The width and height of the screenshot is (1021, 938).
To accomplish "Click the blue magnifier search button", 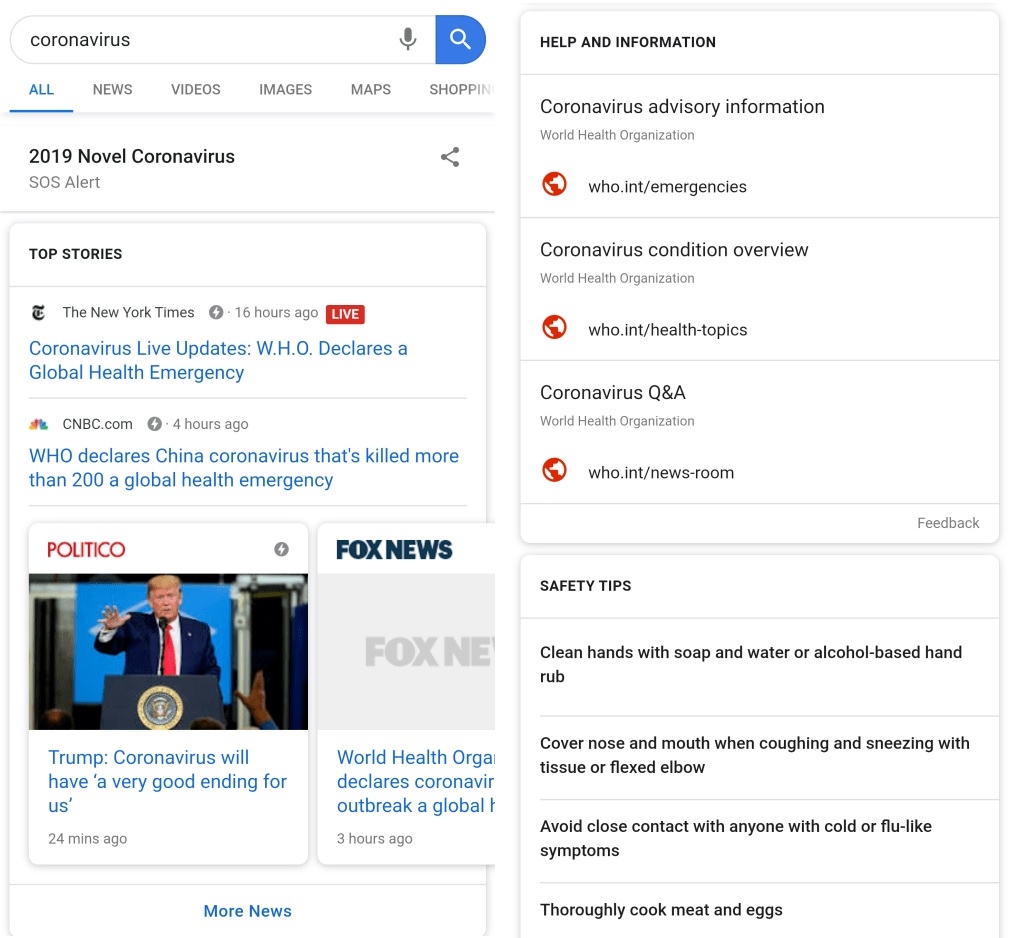I will tap(460, 40).
